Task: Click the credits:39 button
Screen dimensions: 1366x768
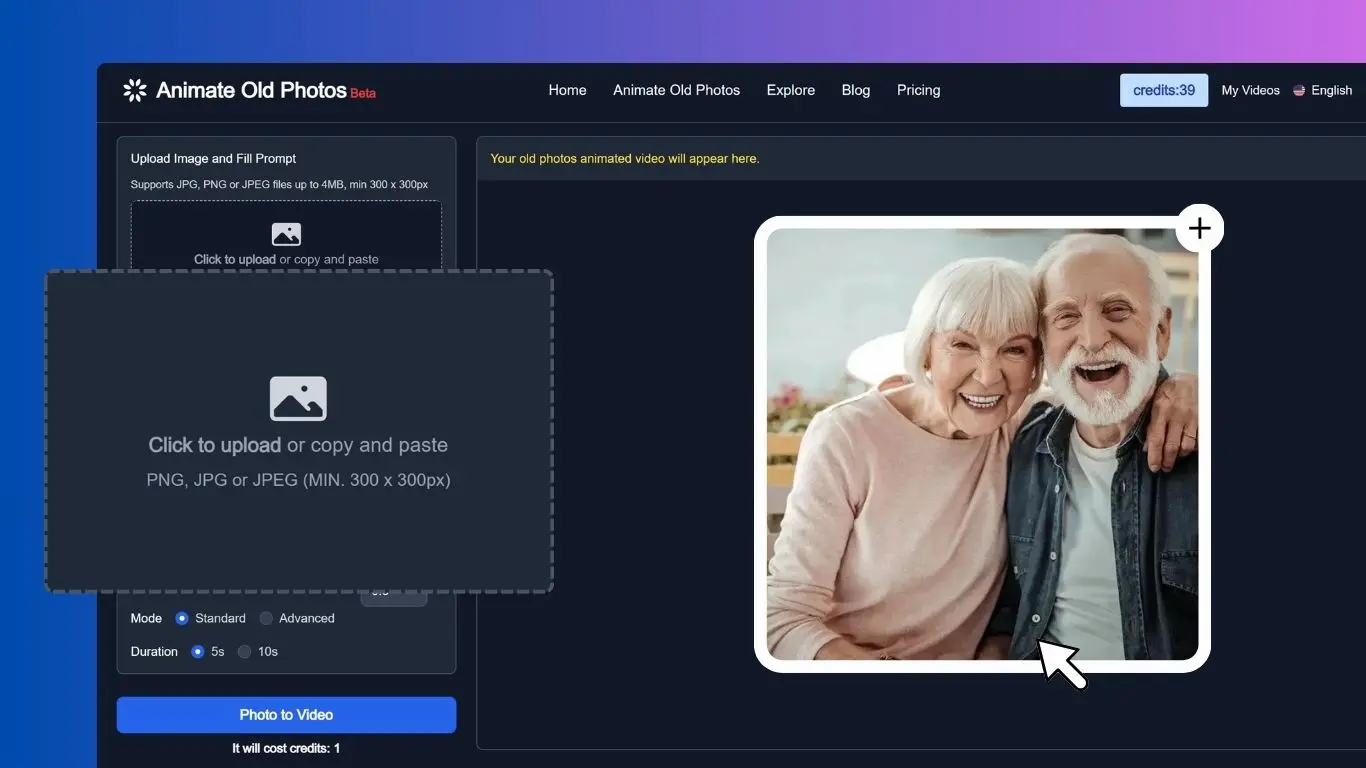Action: click(x=1164, y=90)
